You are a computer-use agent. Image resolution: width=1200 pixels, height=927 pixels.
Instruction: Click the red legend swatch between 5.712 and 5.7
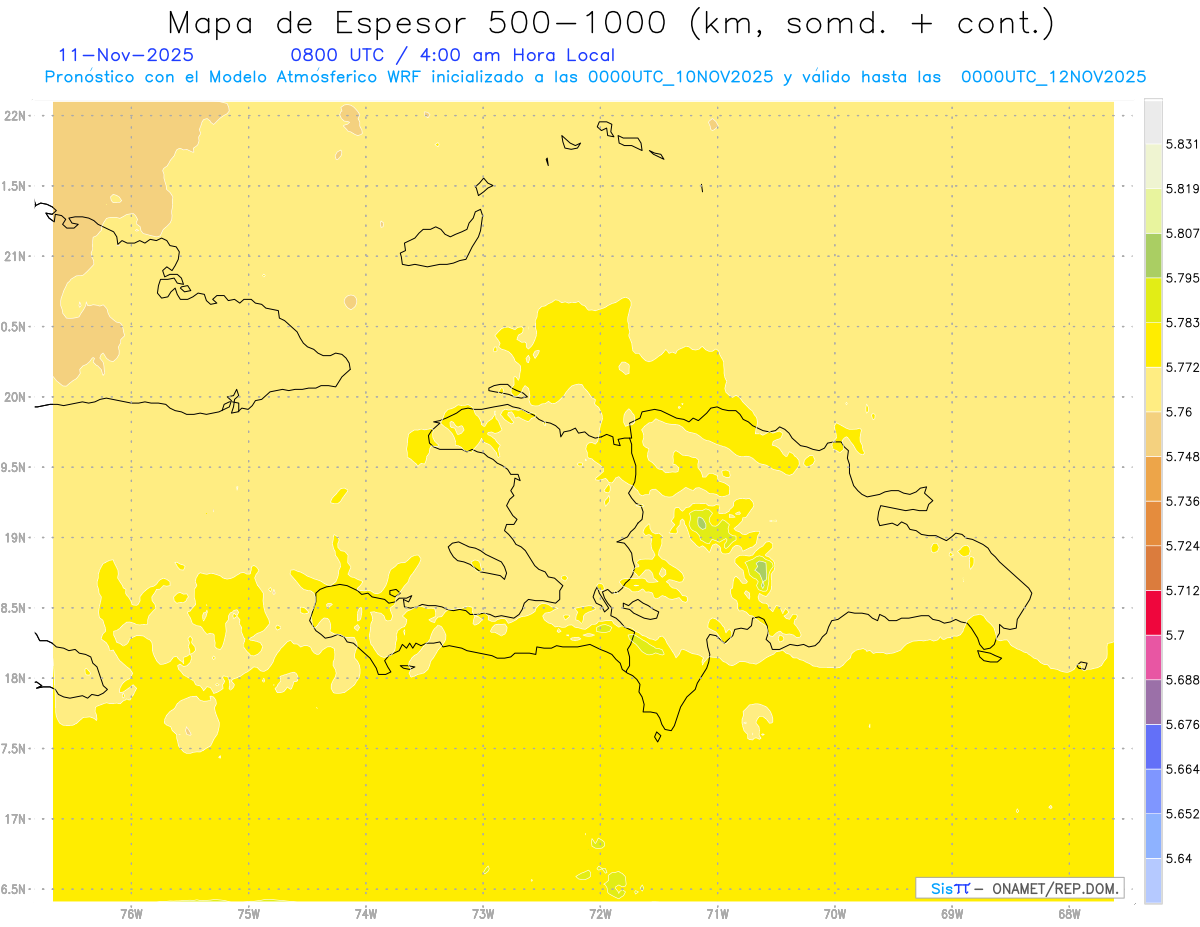[1153, 613]
